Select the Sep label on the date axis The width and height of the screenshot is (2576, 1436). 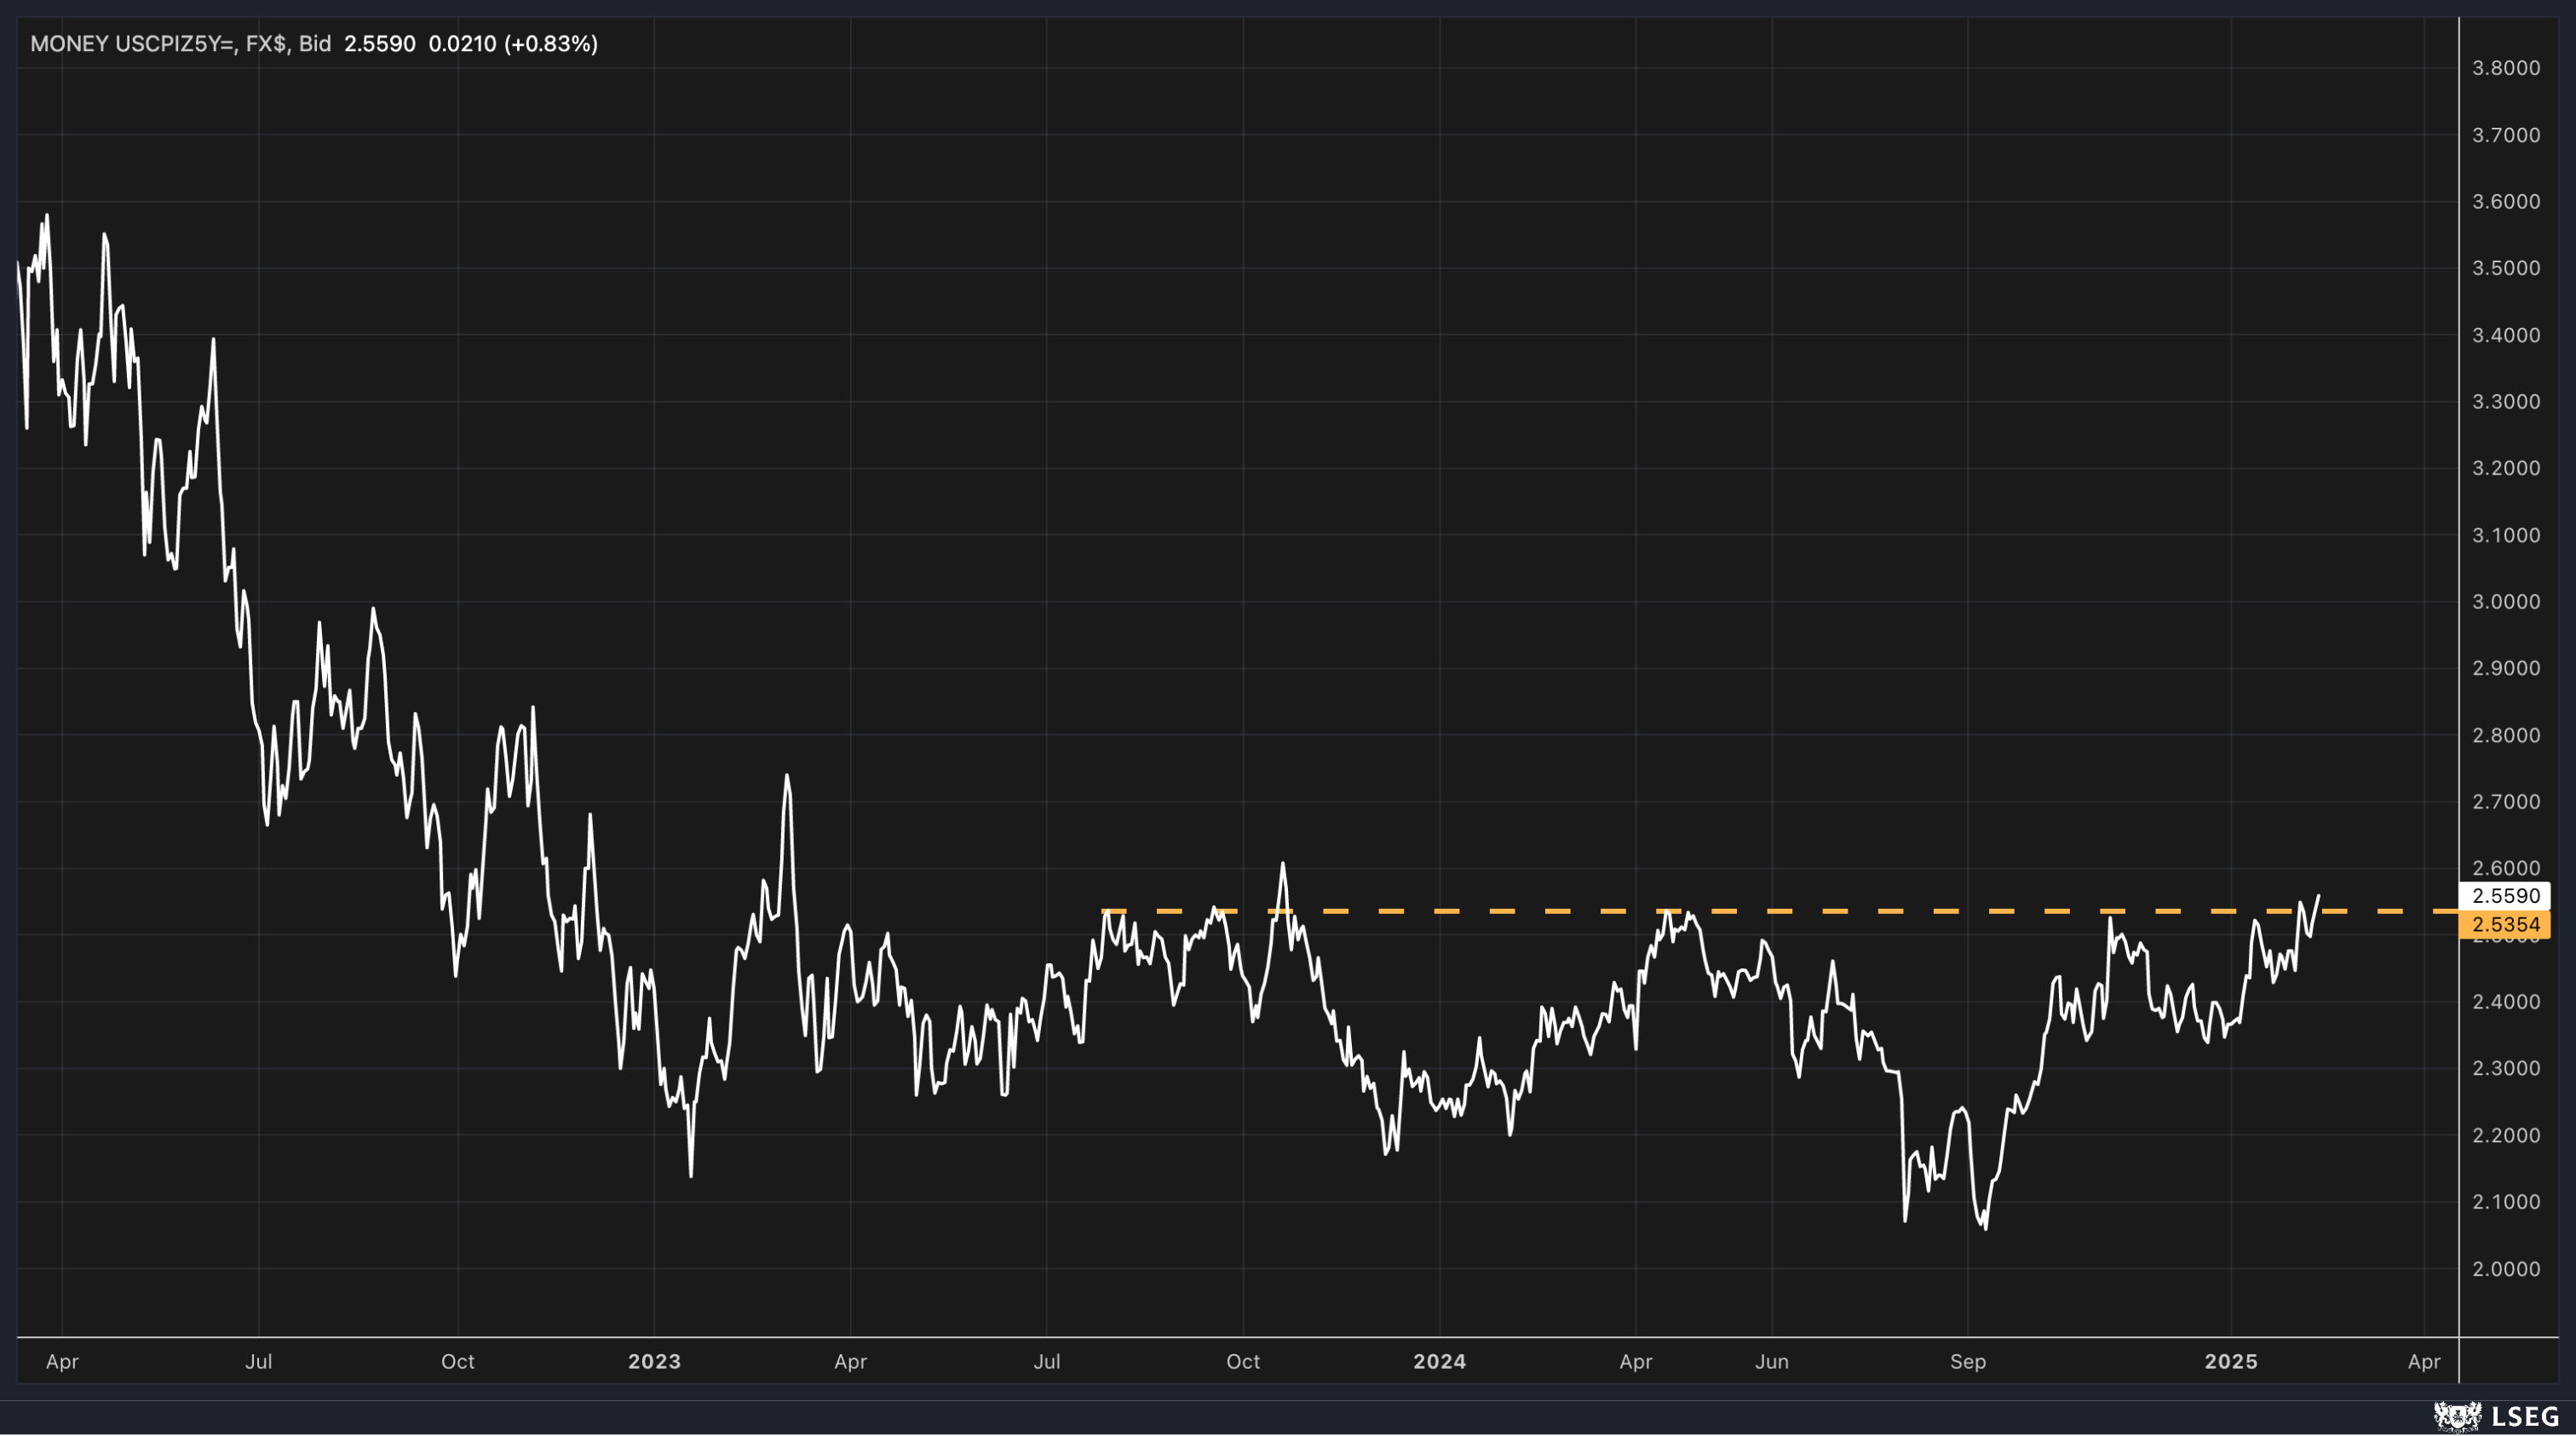coord(1966,1361)
